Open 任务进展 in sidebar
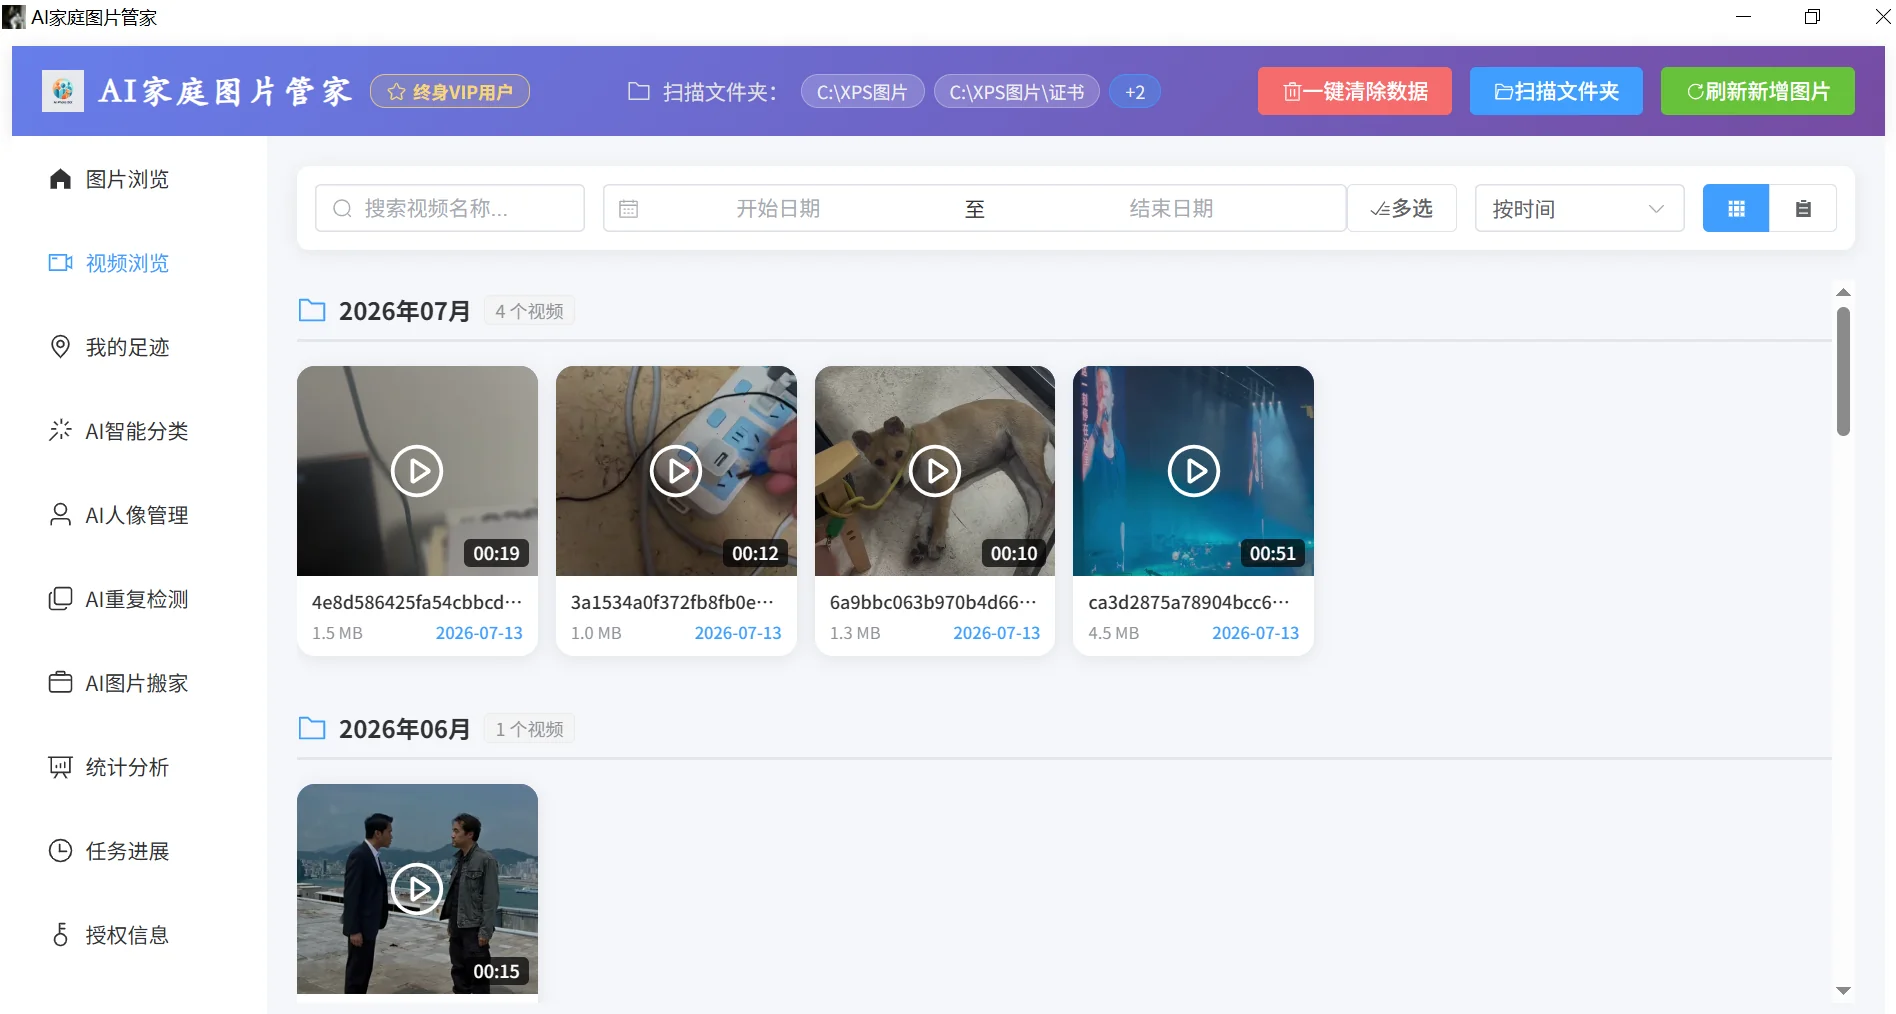1896x1014 pixels. click(110, 851)
